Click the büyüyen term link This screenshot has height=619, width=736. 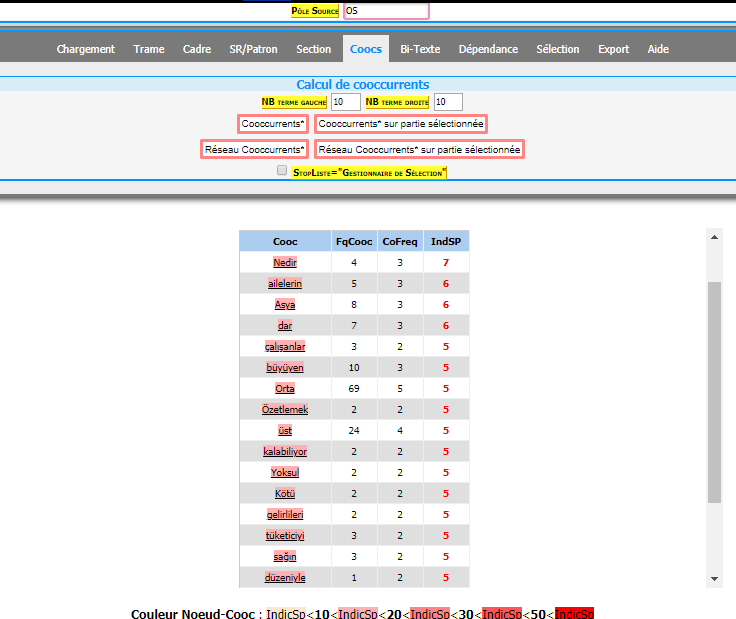(285, 367)
